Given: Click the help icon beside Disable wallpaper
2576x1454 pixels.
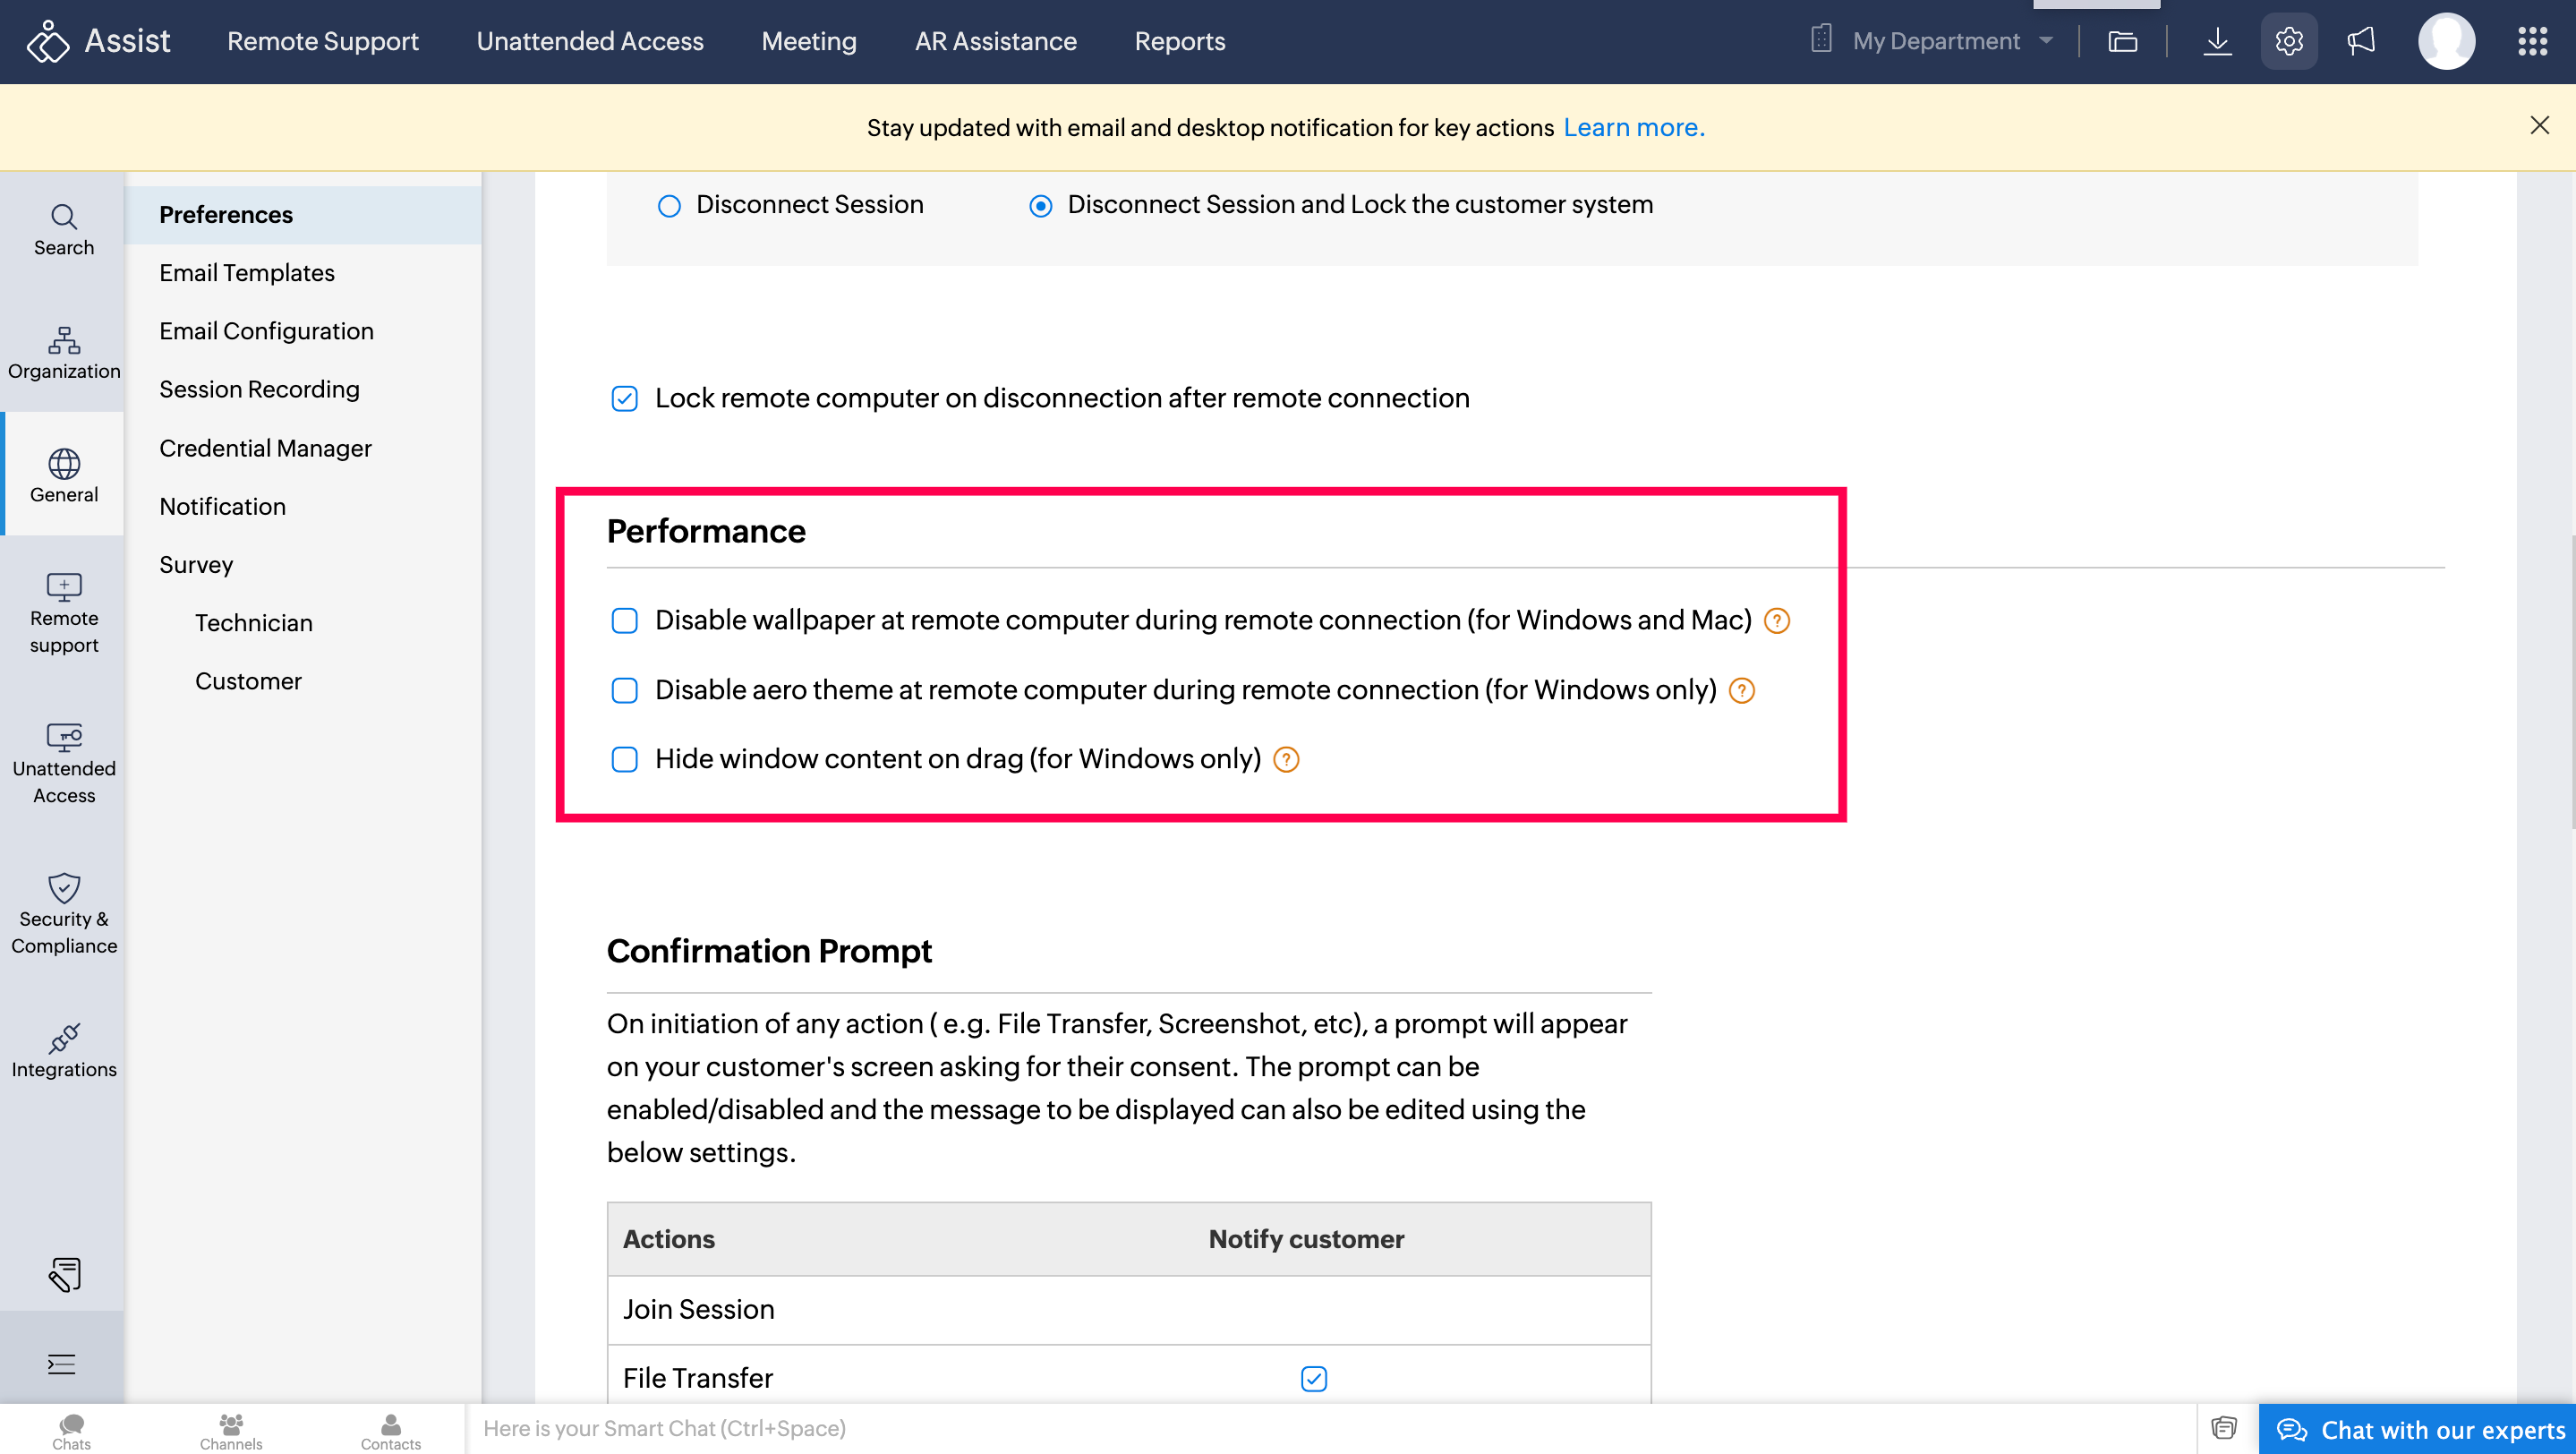Looking at the screenshot, I should pos(1776,621).
